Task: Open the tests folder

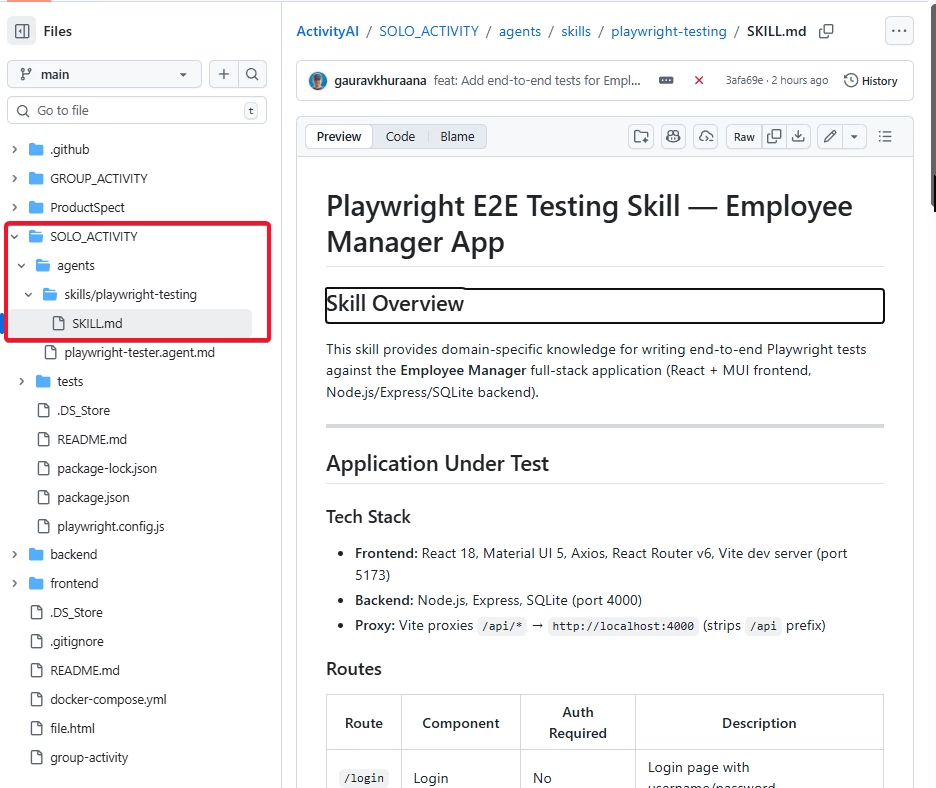Action: coord(70,381)
